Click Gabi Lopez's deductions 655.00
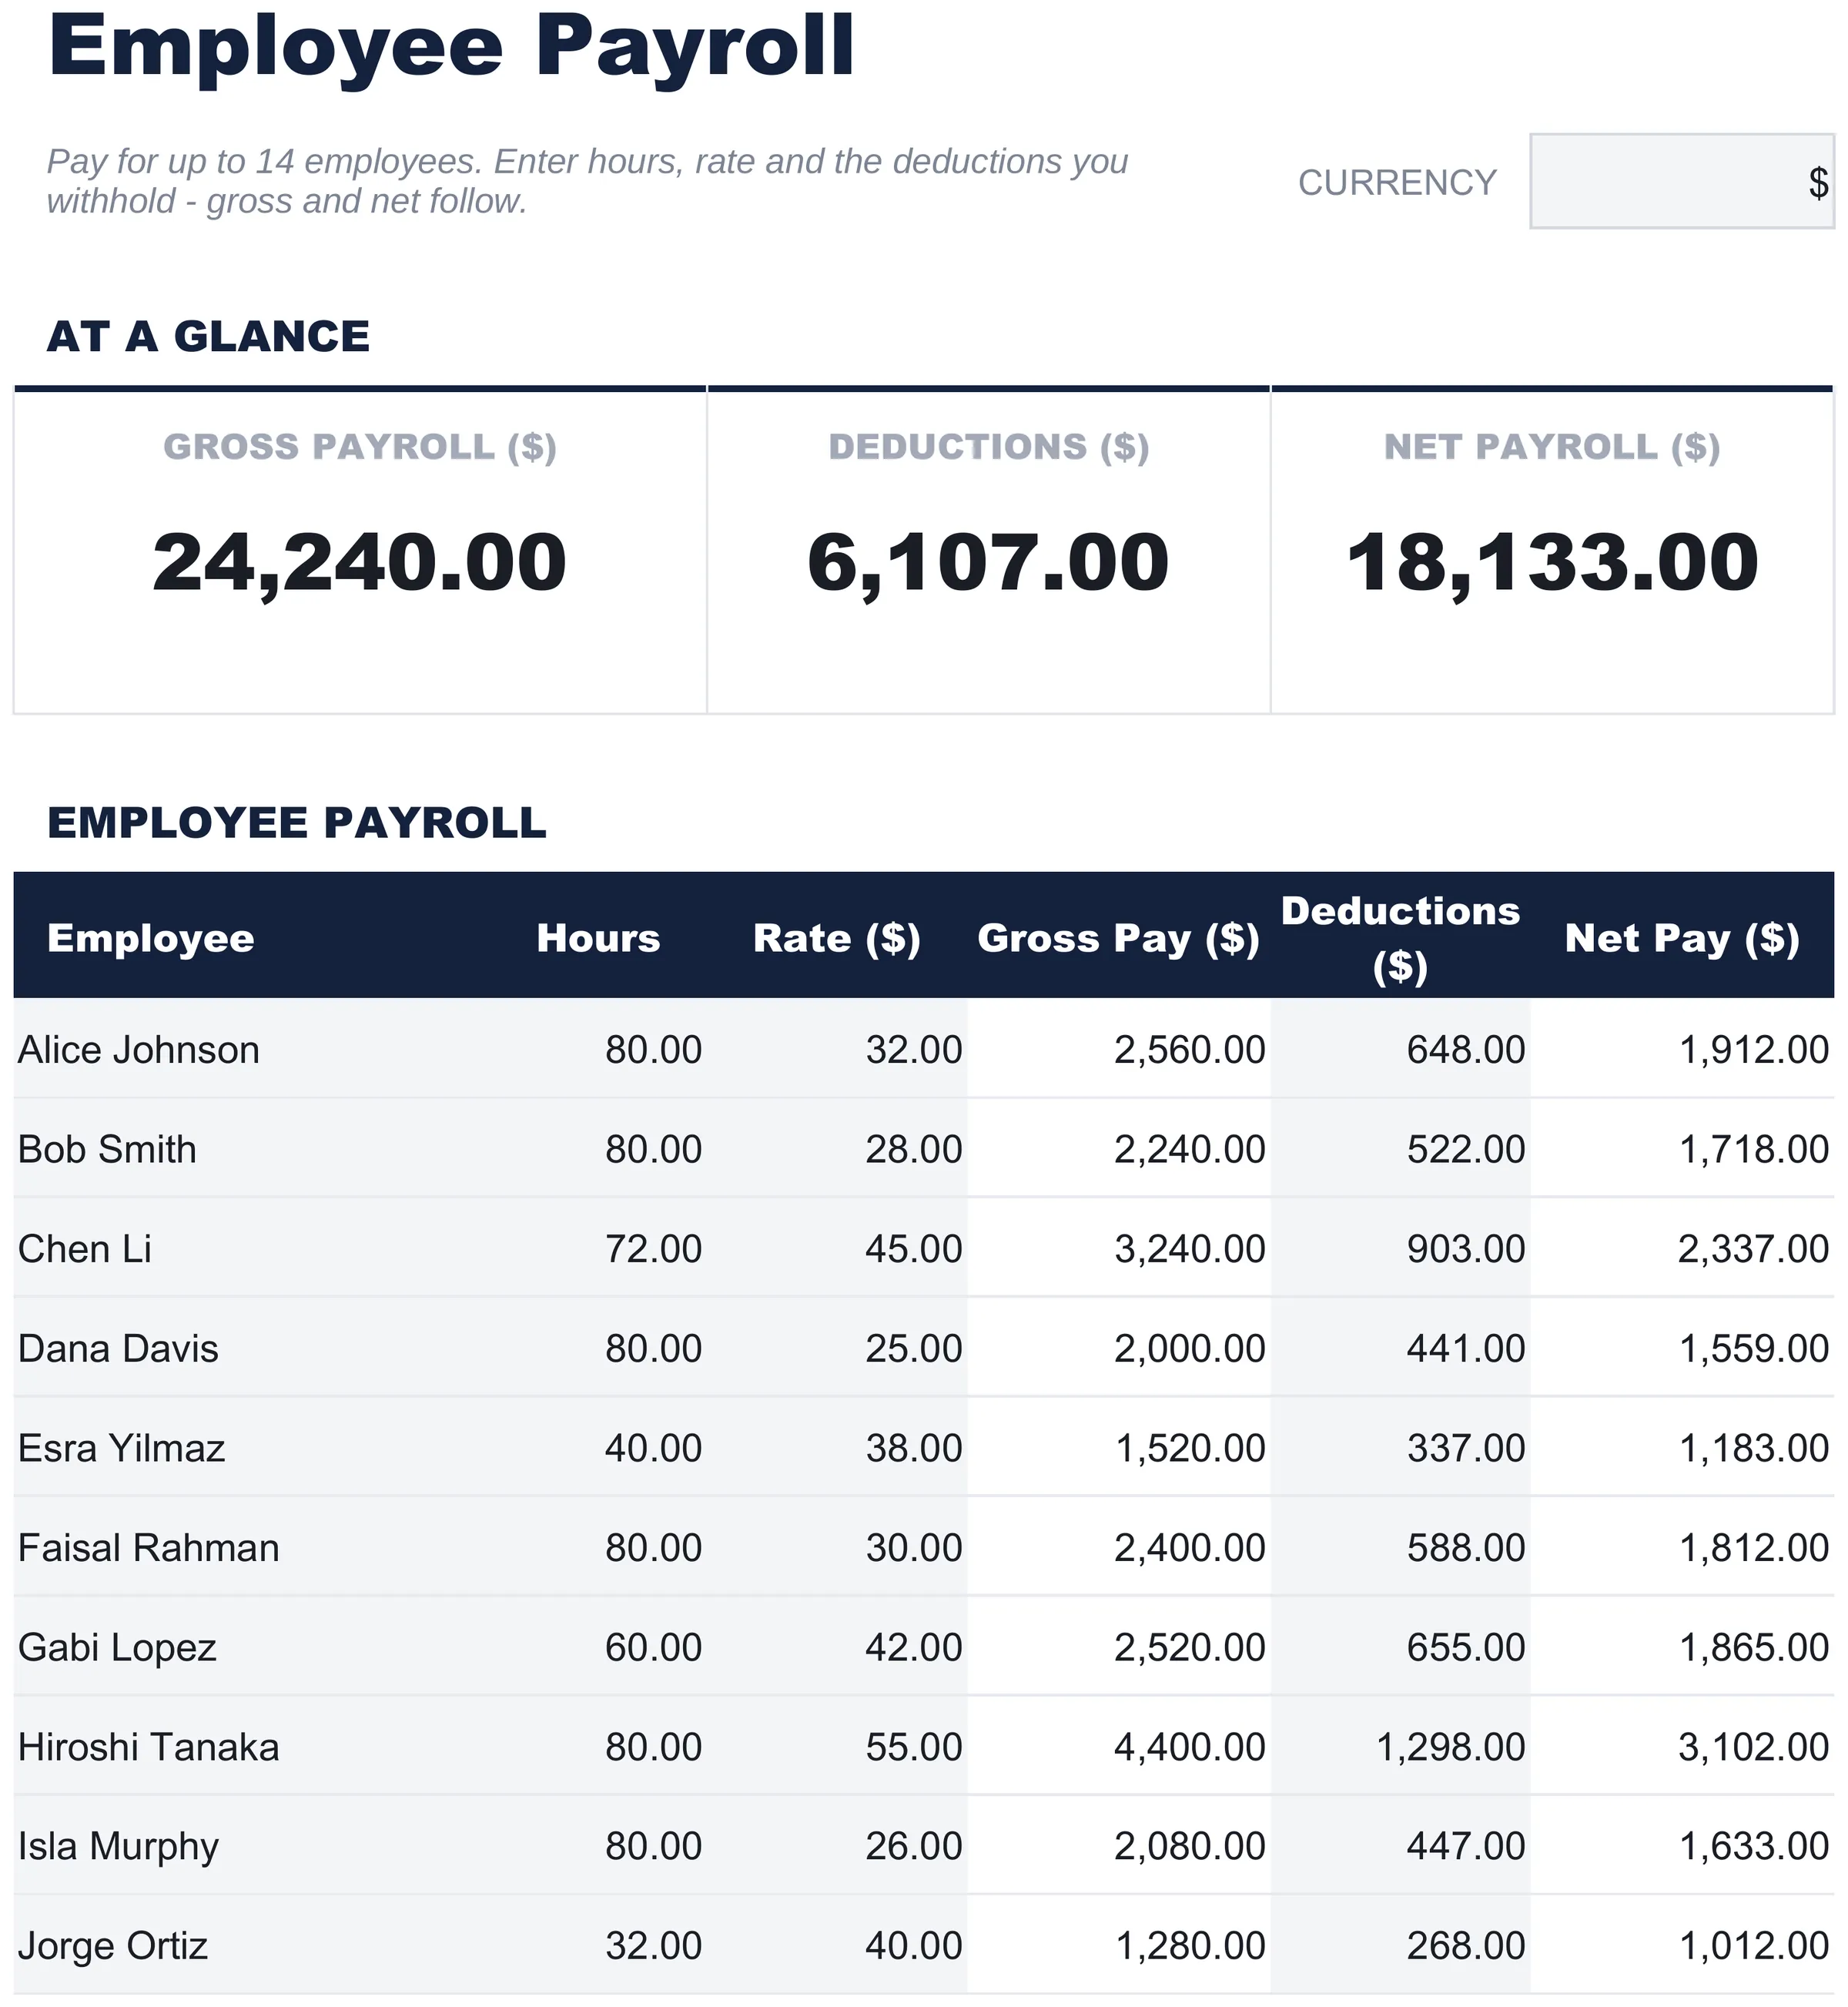1848x2007 pixels. [x=1466, y=1647]
